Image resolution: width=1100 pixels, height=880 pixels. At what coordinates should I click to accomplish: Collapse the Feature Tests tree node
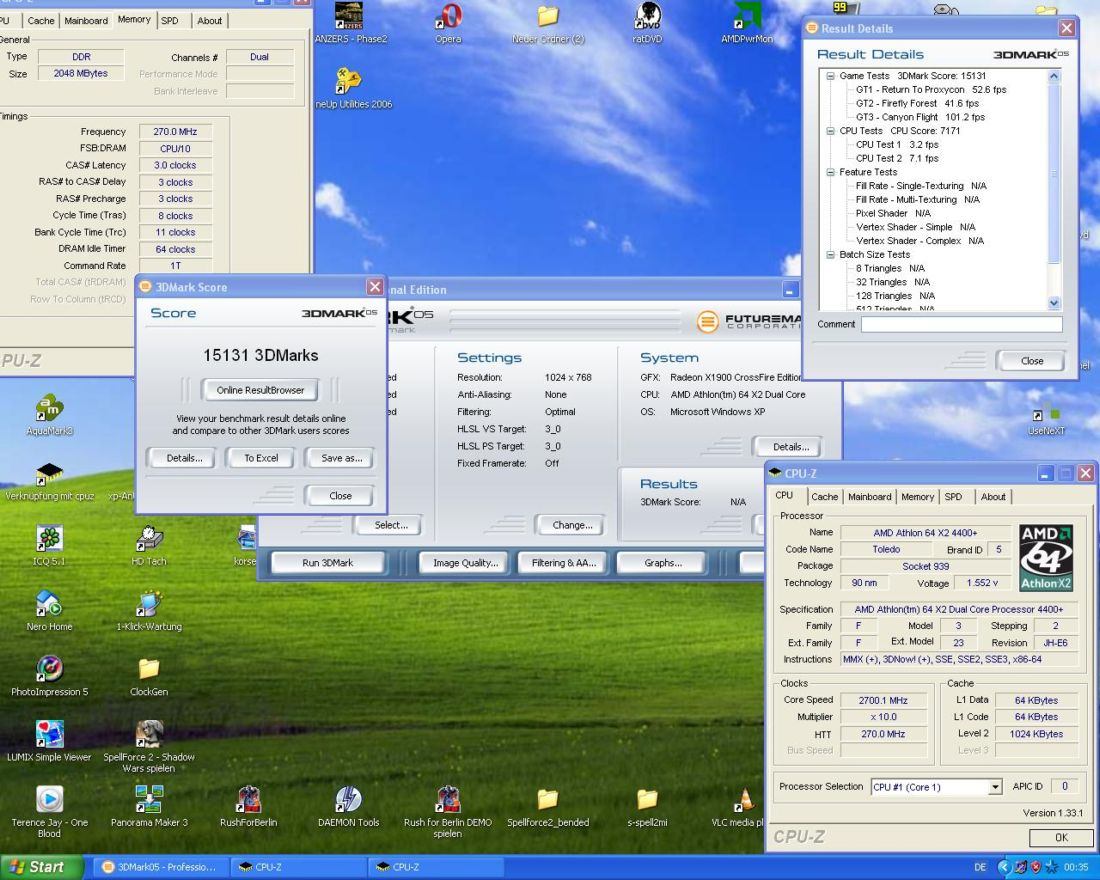point(831,172)
